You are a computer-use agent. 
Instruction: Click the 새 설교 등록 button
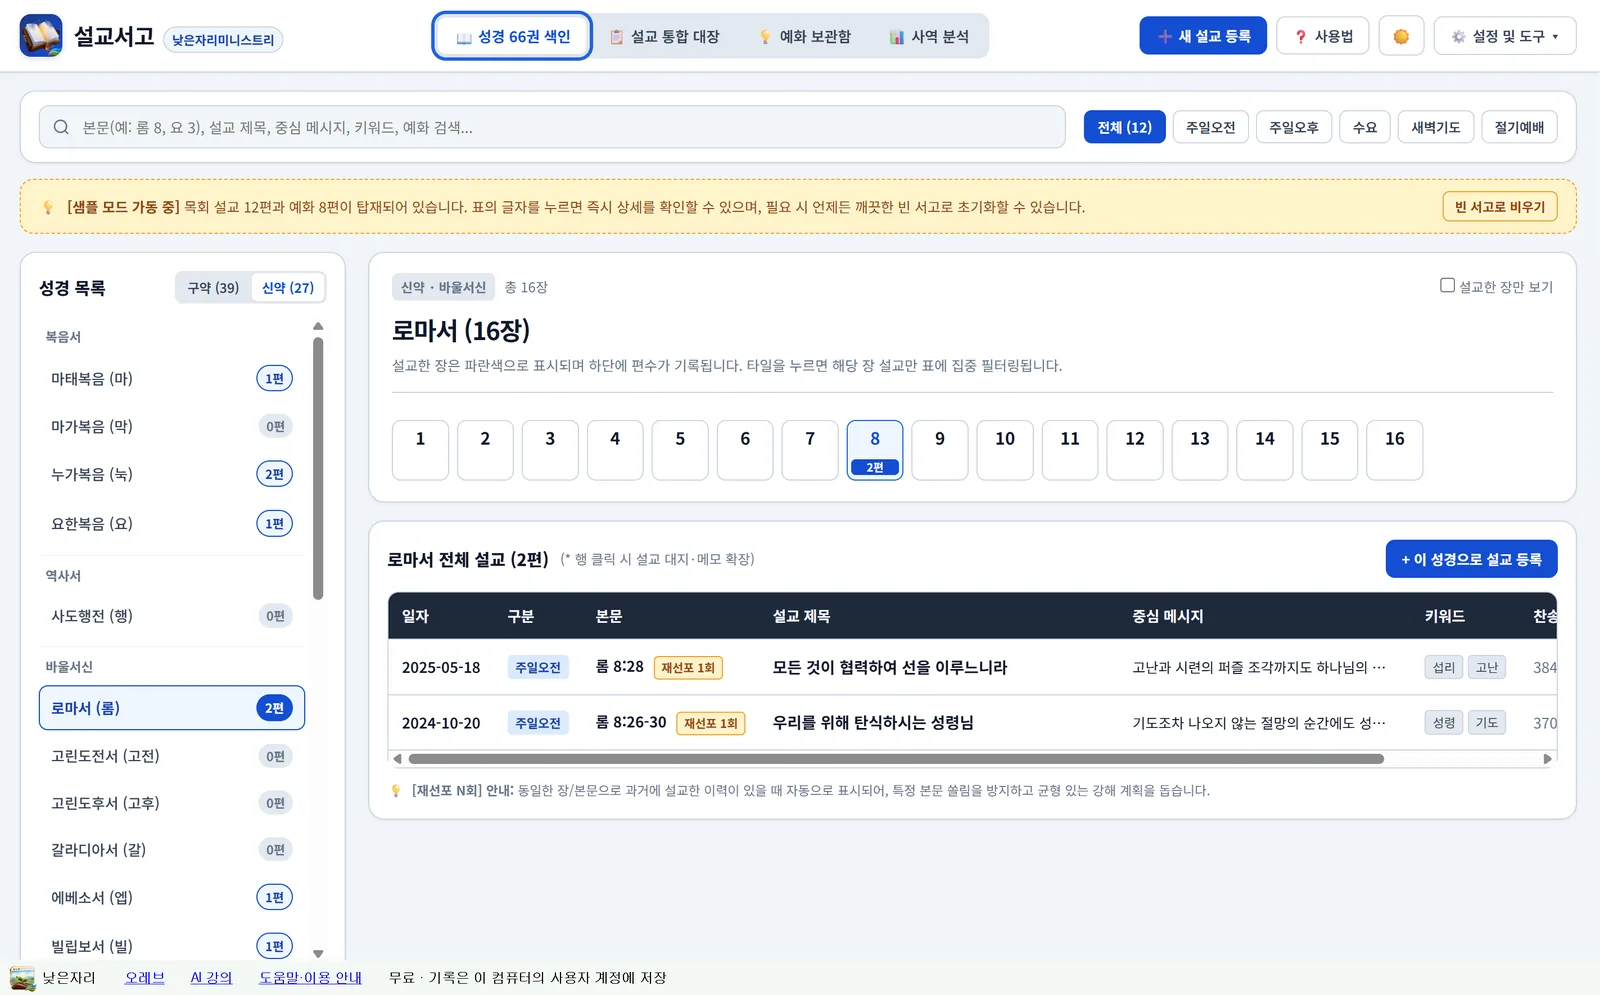pyautogui.click(x=1203, y=36)
